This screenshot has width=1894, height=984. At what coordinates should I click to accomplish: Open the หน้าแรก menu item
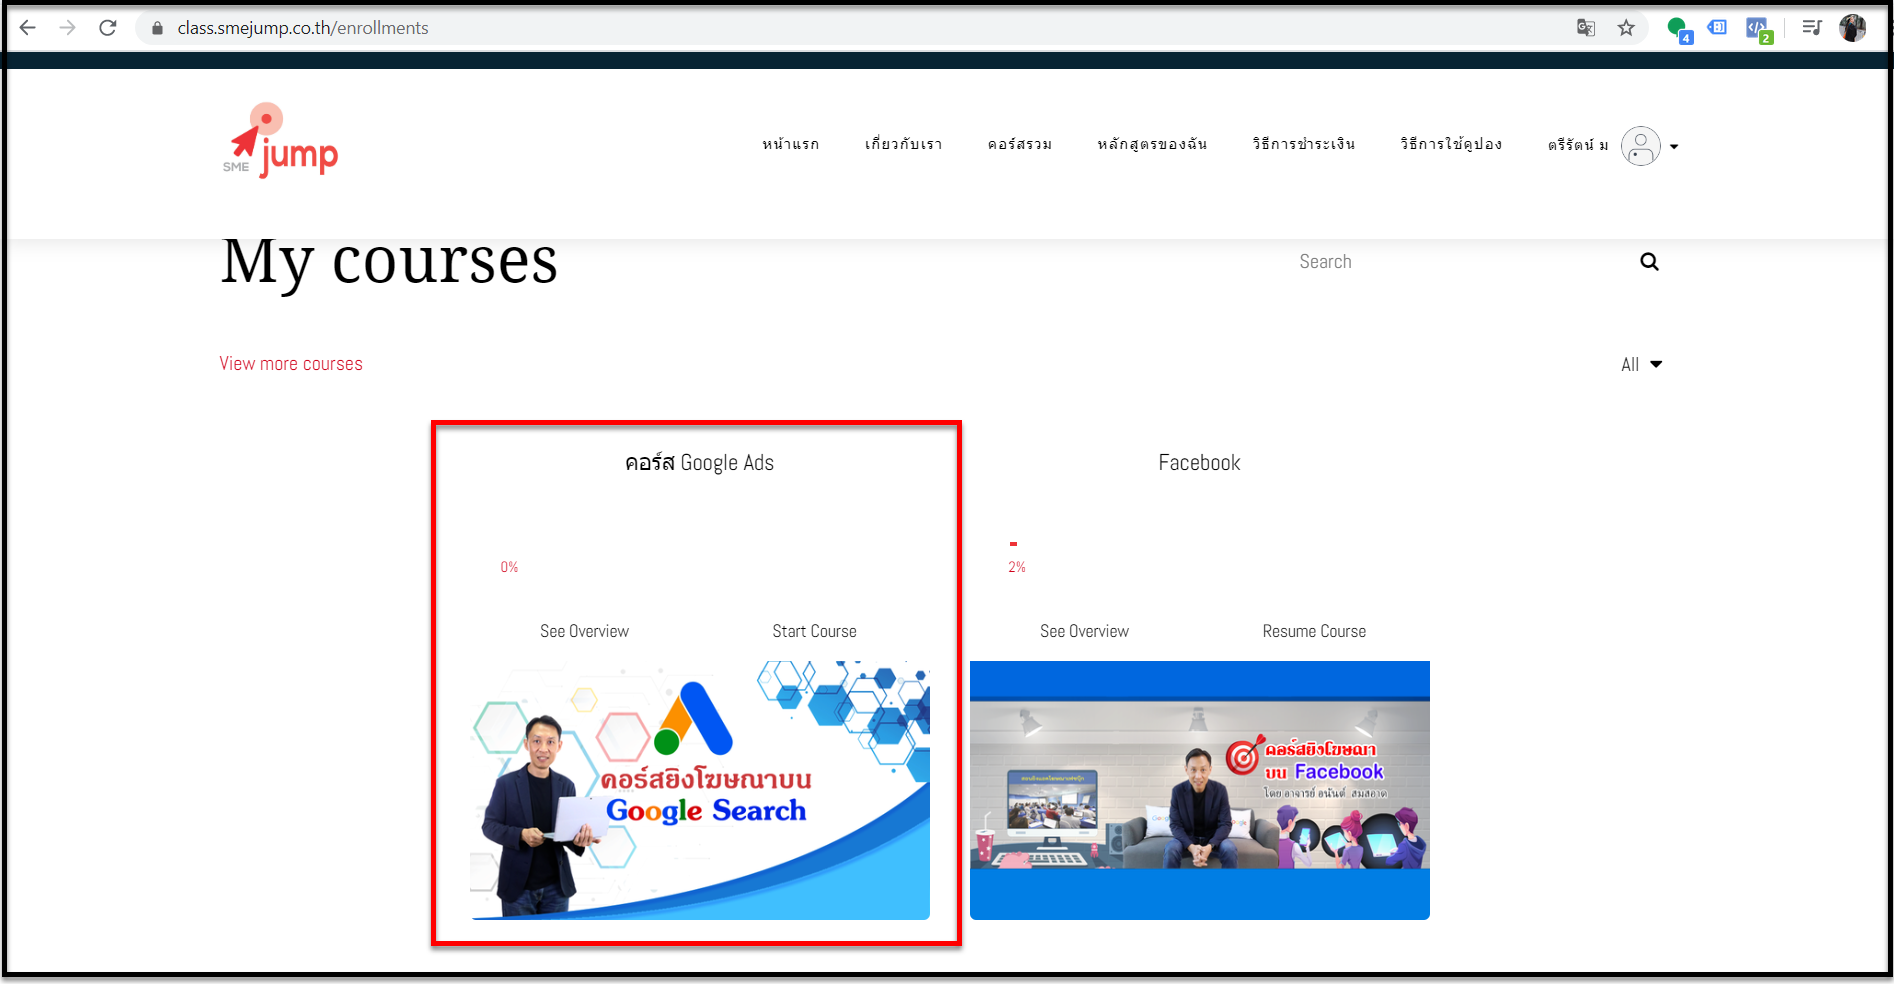(791, 144)
